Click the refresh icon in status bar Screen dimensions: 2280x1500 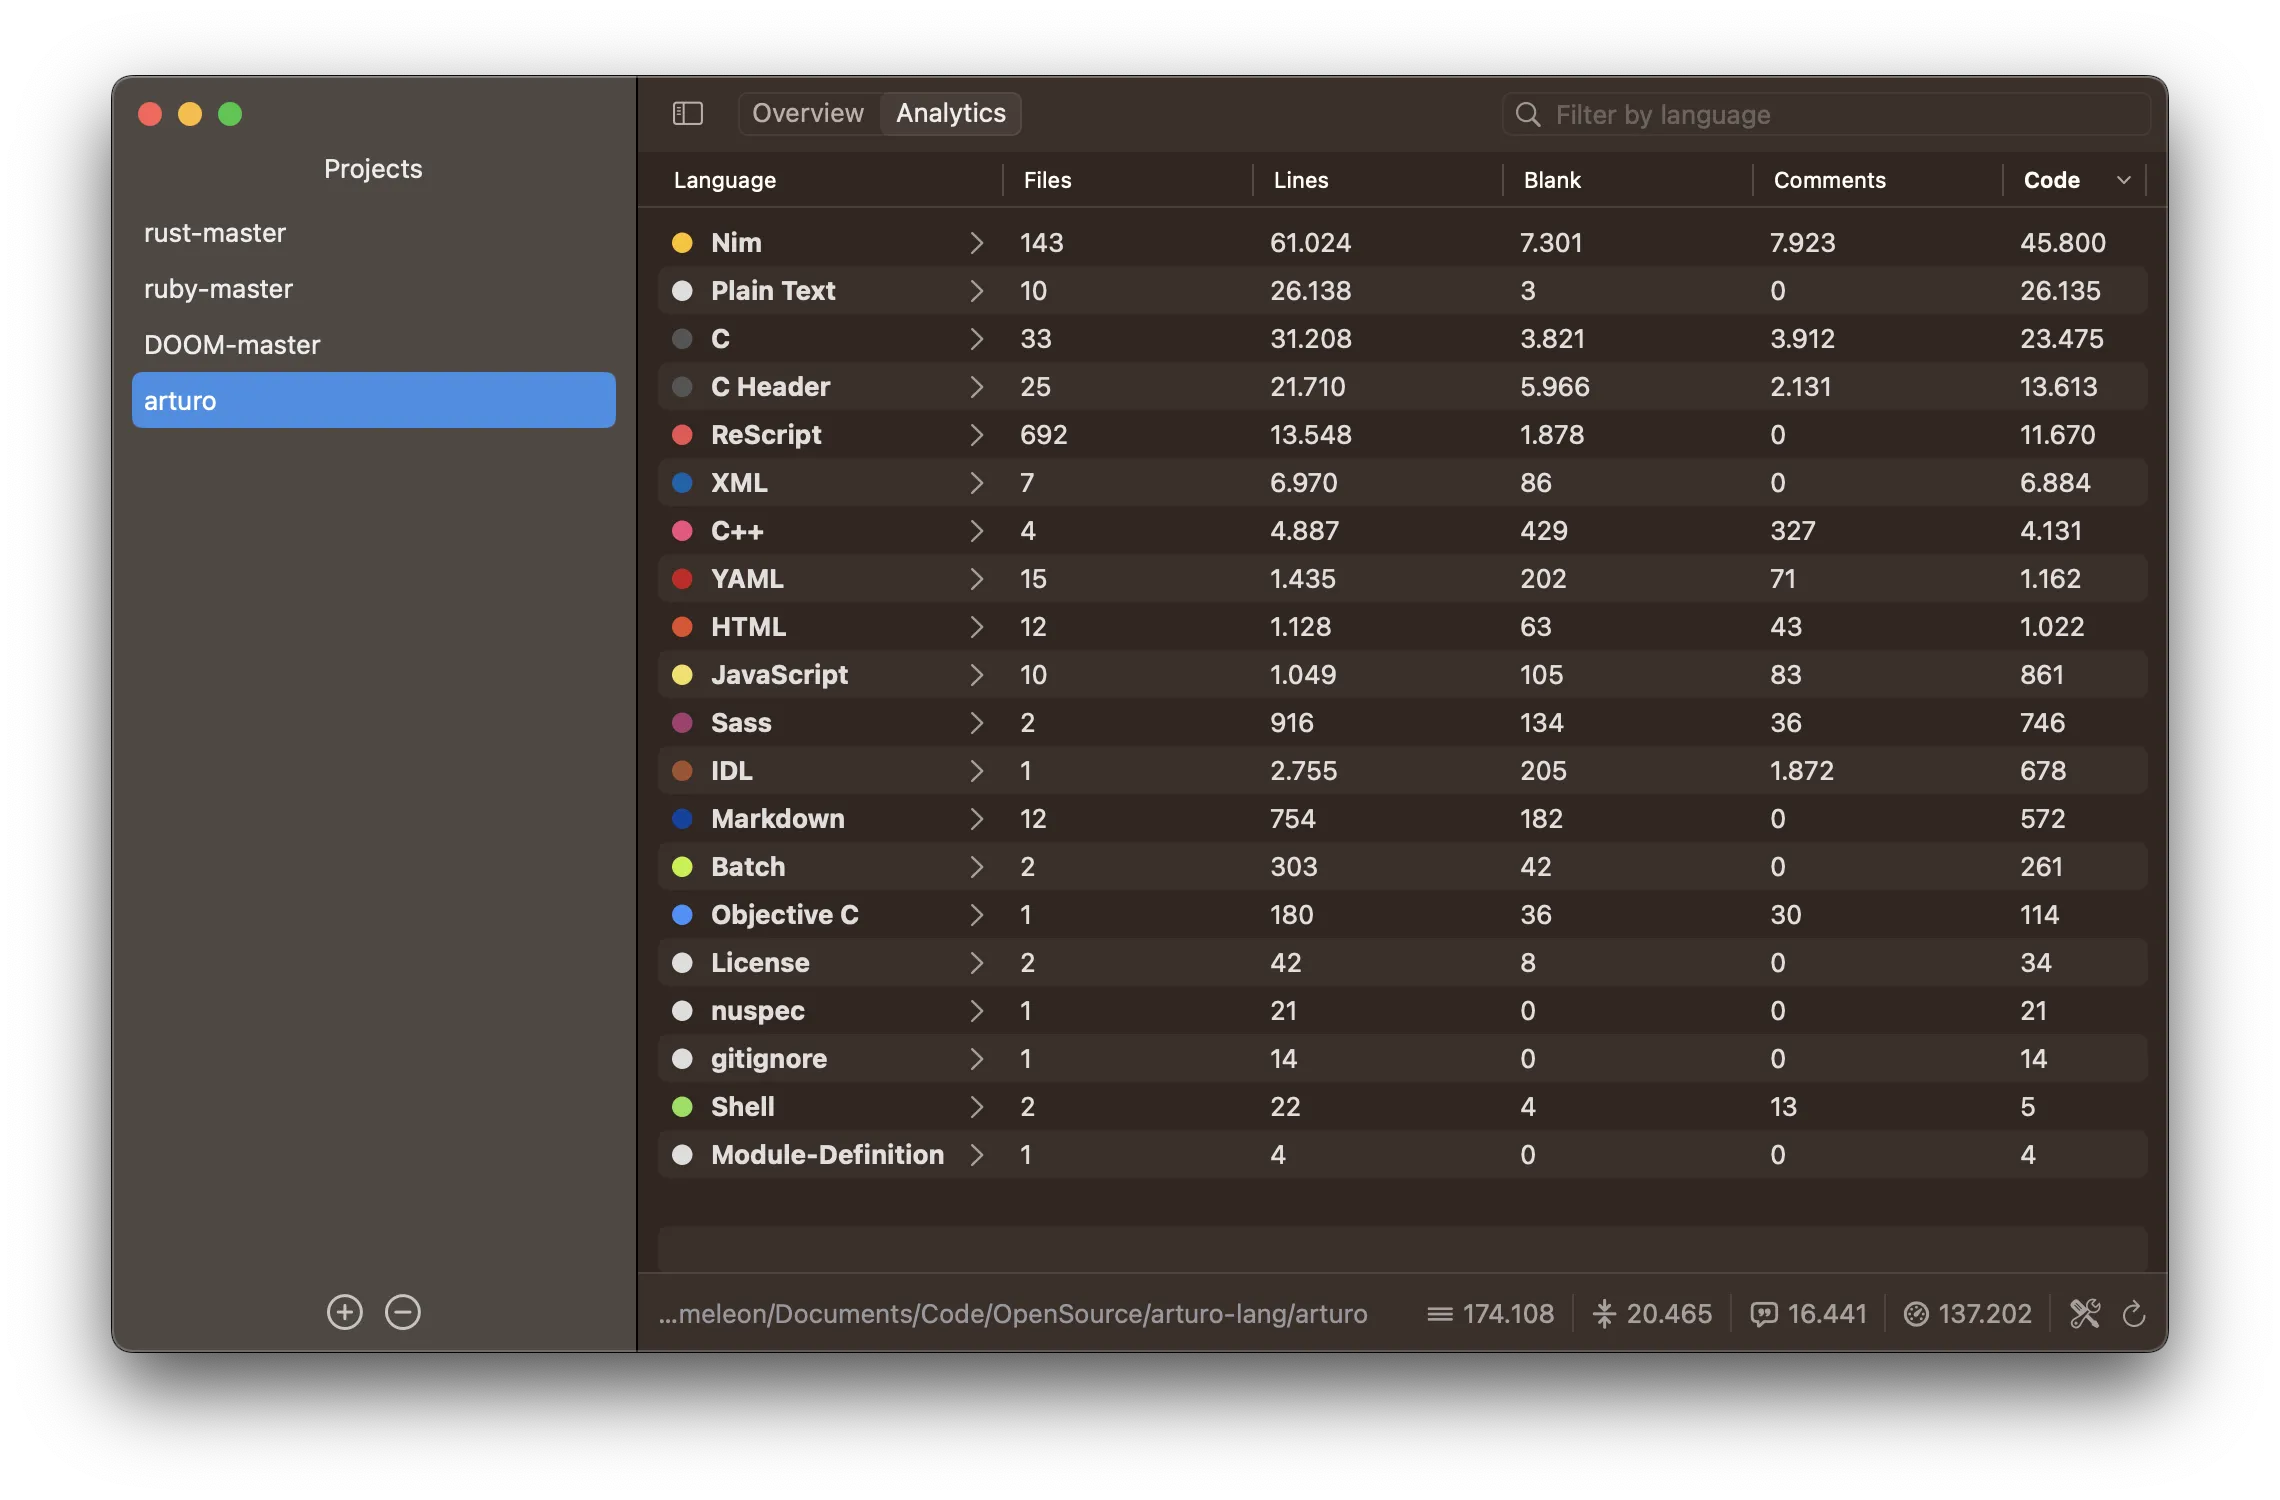[x=2133, y=1313]
